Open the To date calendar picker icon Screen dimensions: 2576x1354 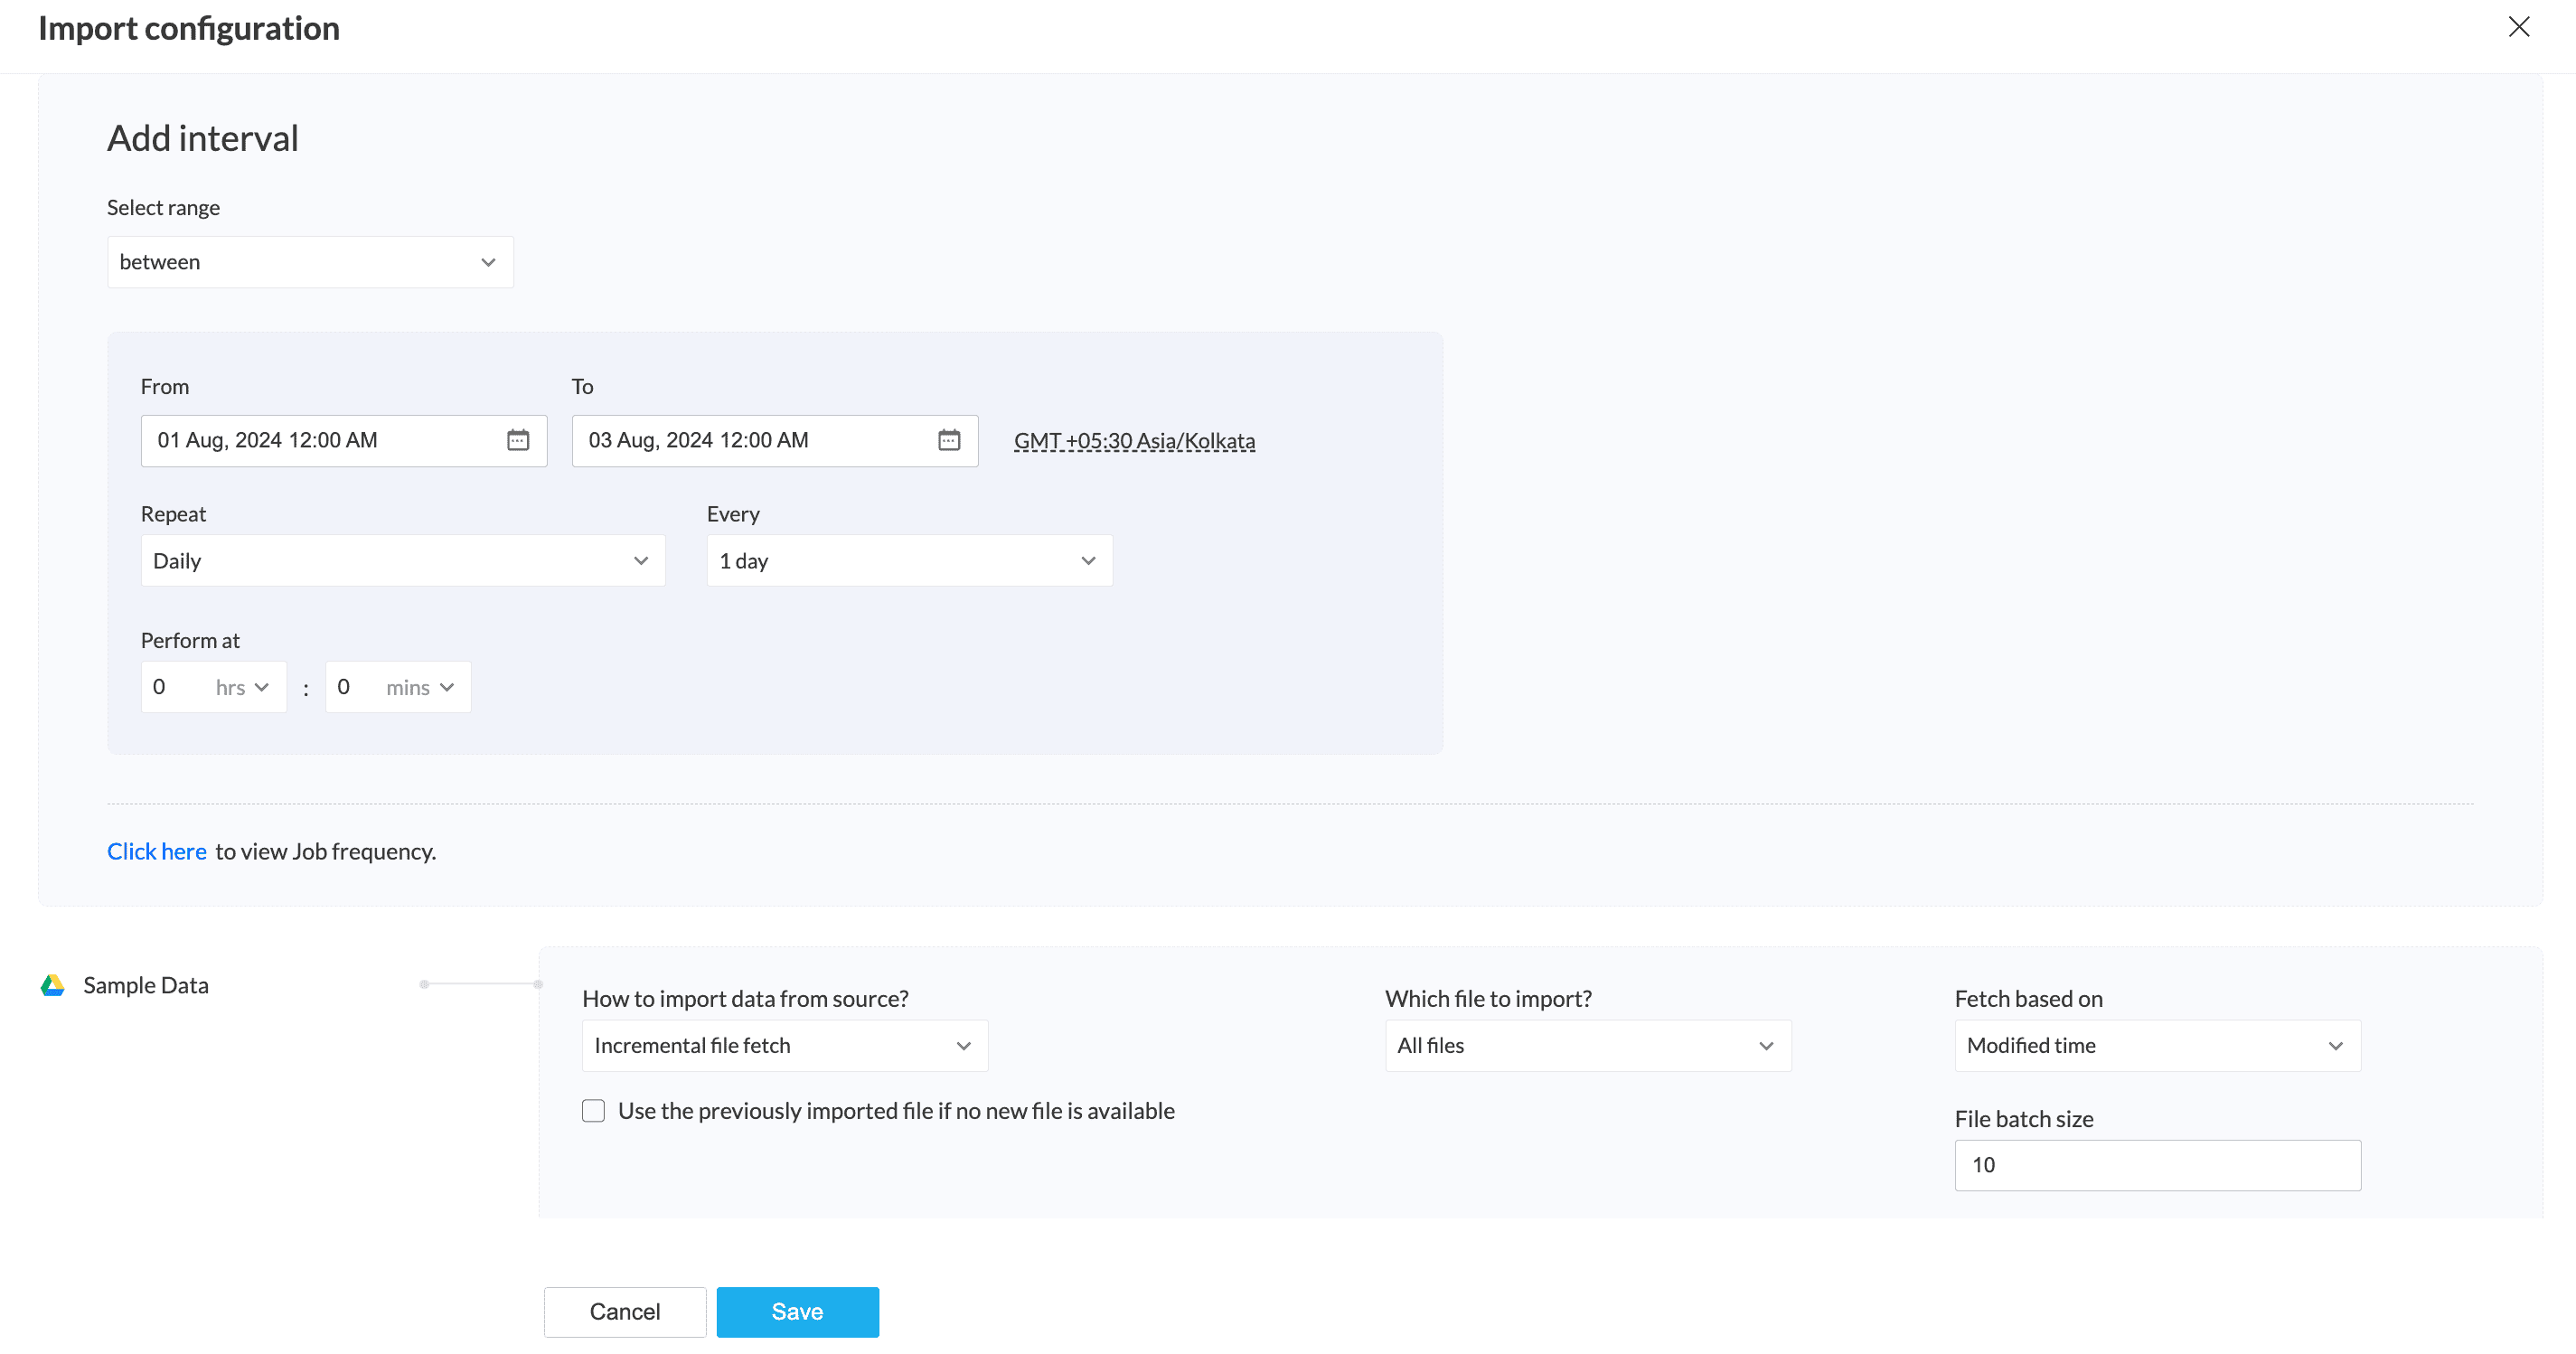point(948,440)
